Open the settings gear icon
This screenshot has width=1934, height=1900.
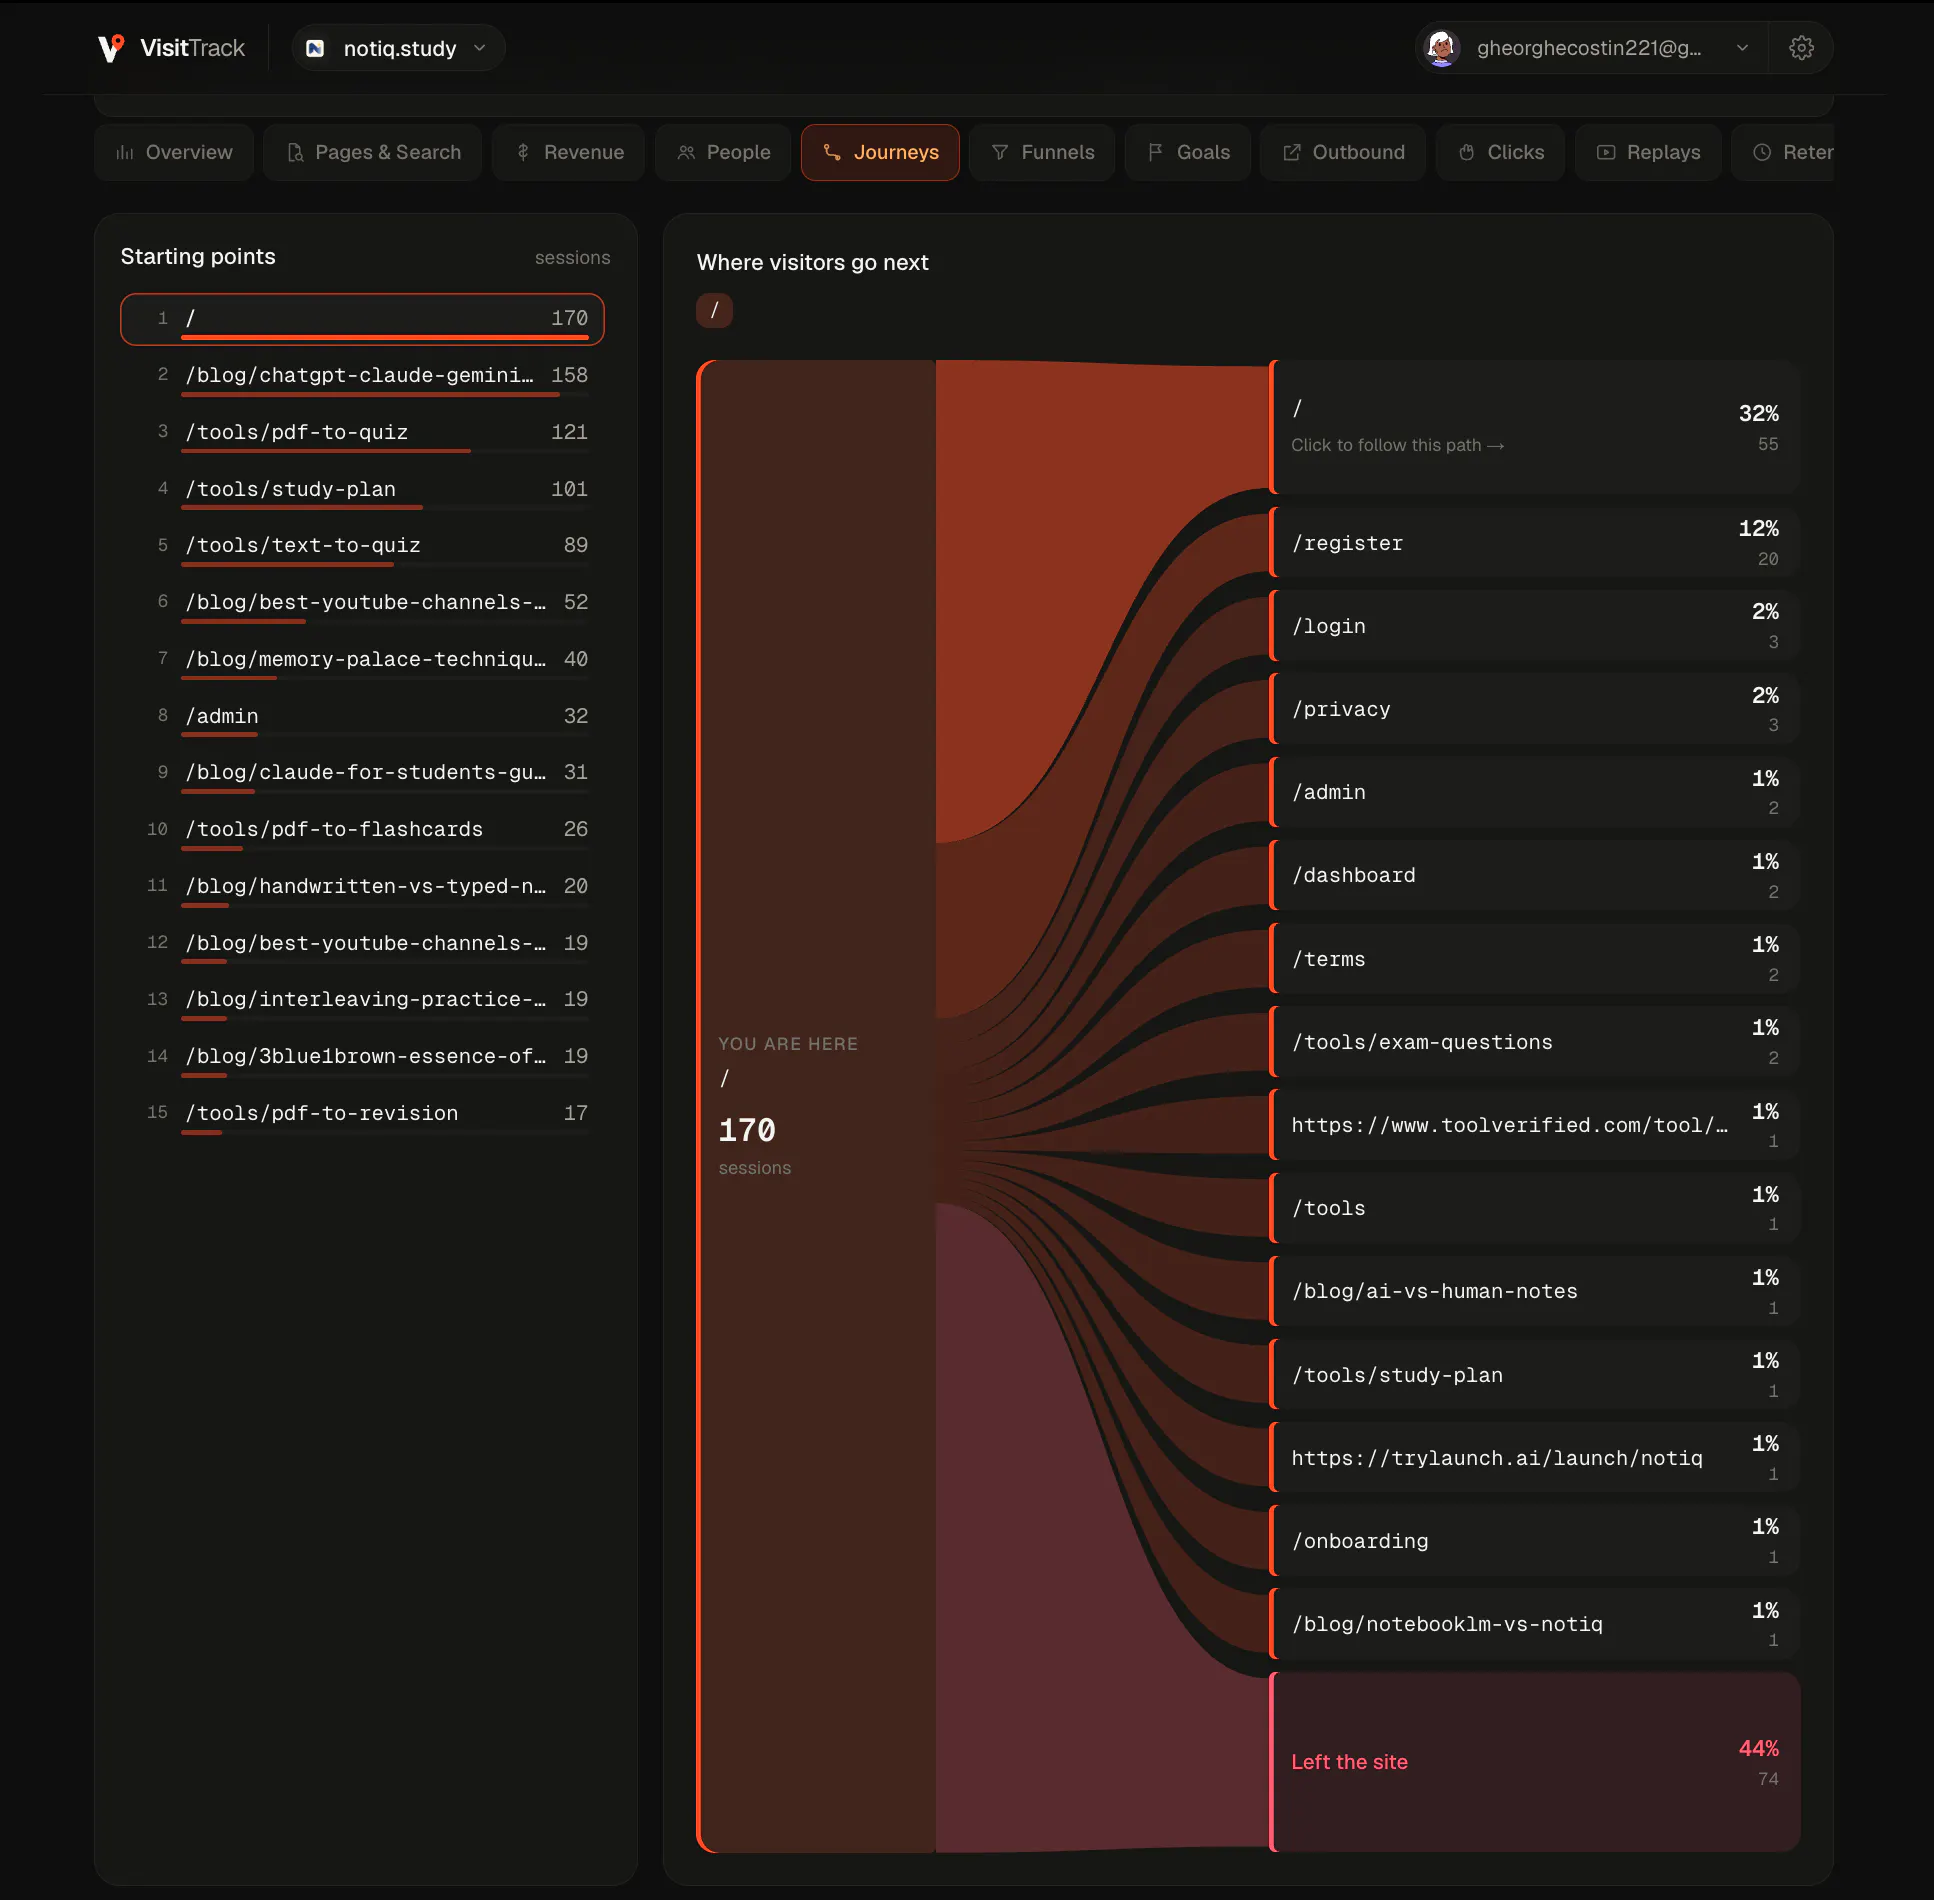tap(1801, 47)
